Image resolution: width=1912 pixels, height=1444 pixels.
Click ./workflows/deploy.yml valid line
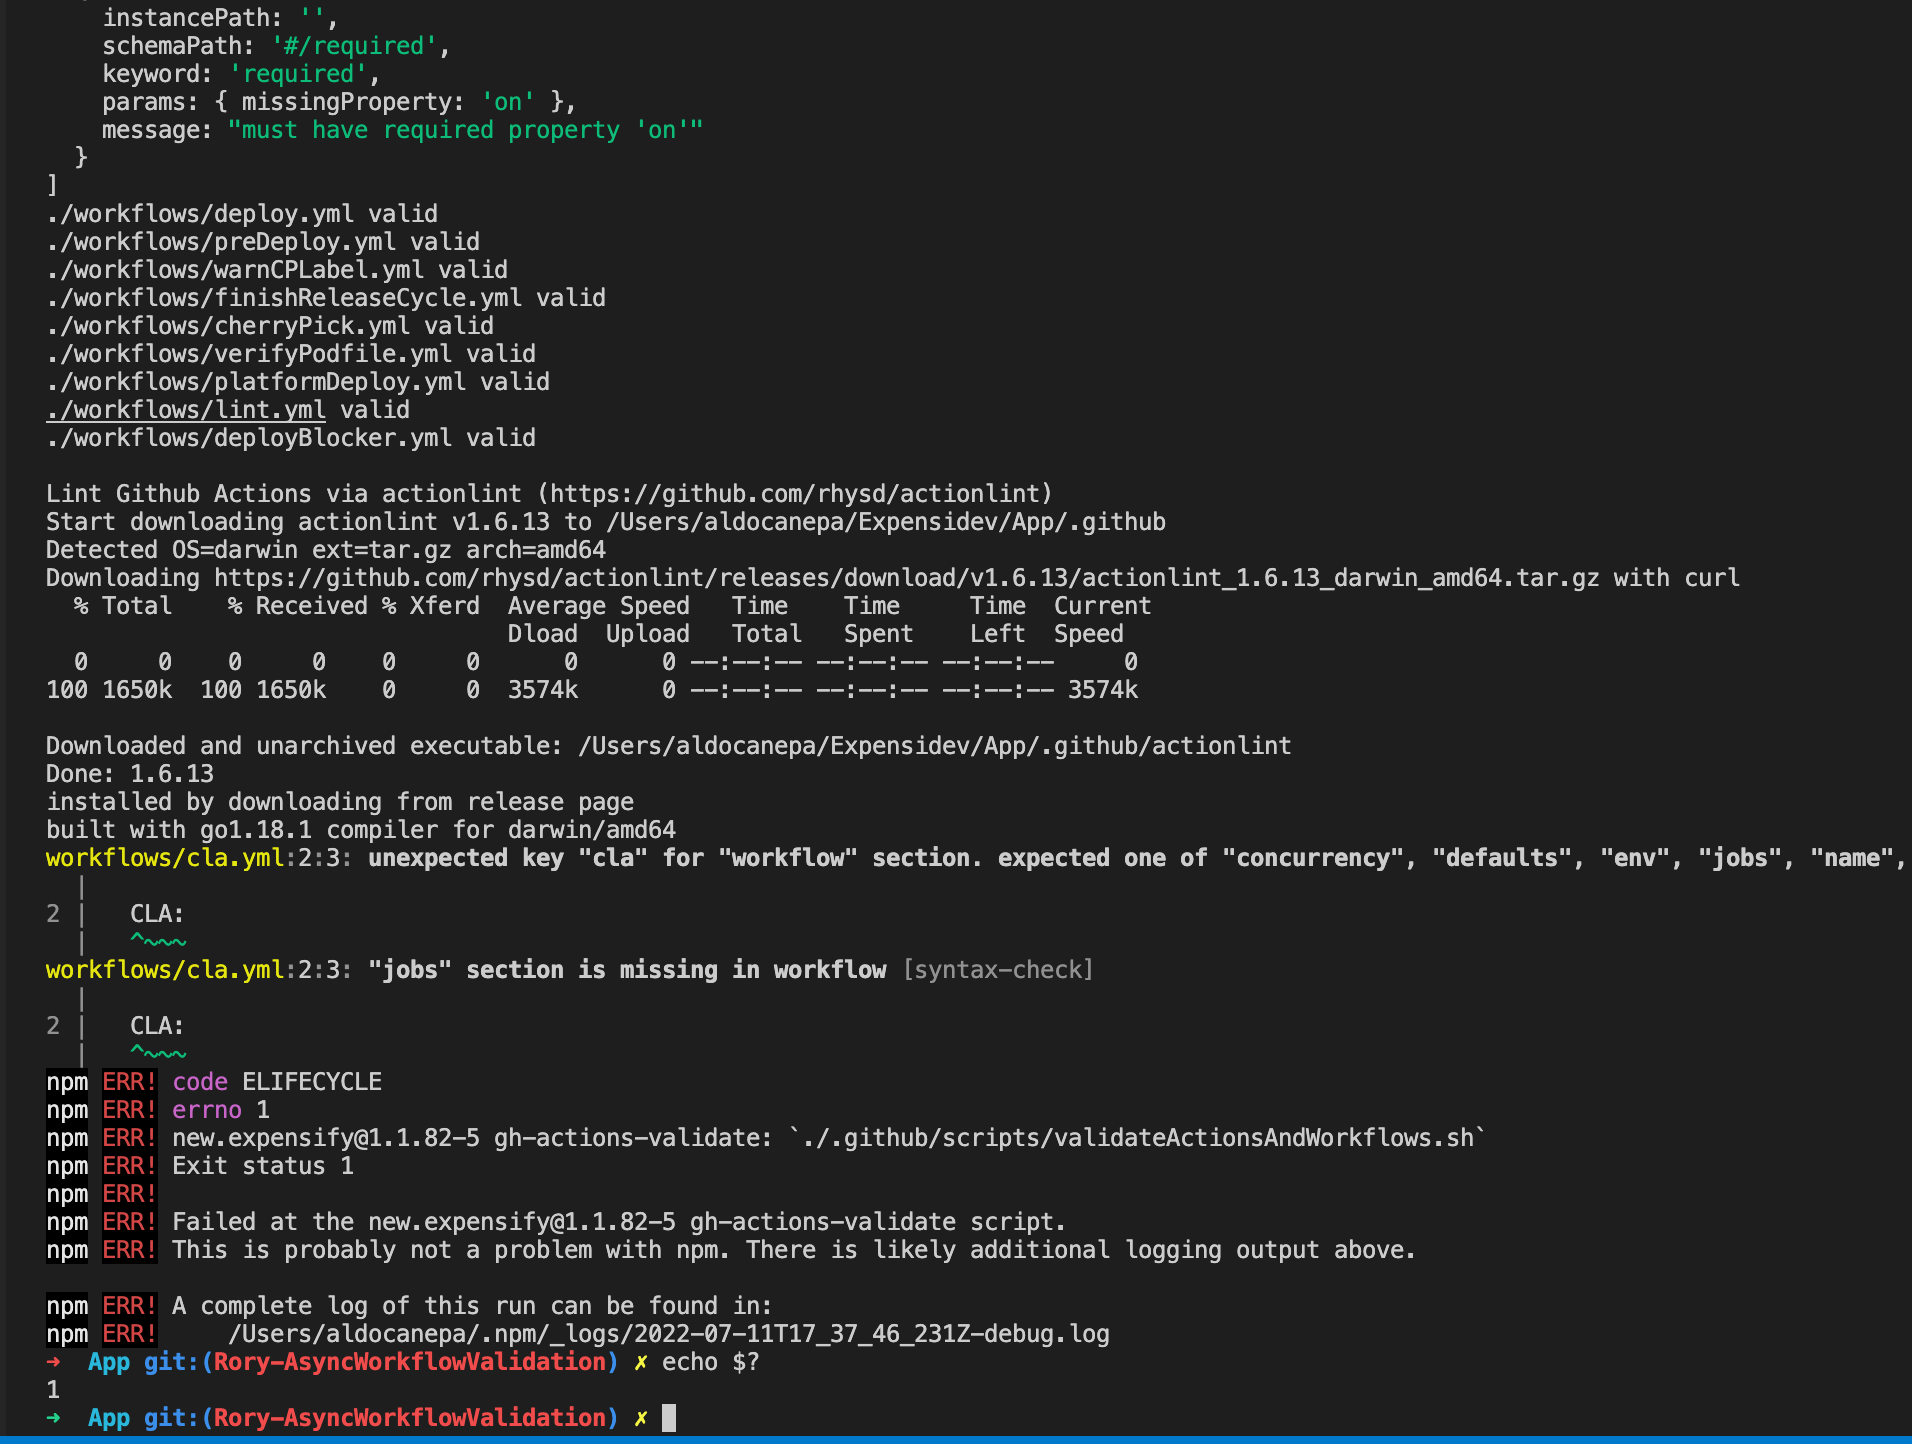(242, 214)
